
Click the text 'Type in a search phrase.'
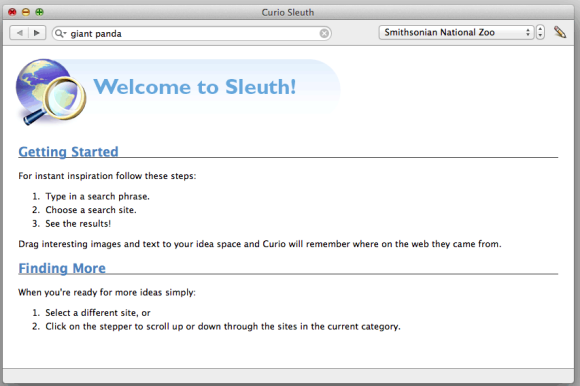[98, 196]
